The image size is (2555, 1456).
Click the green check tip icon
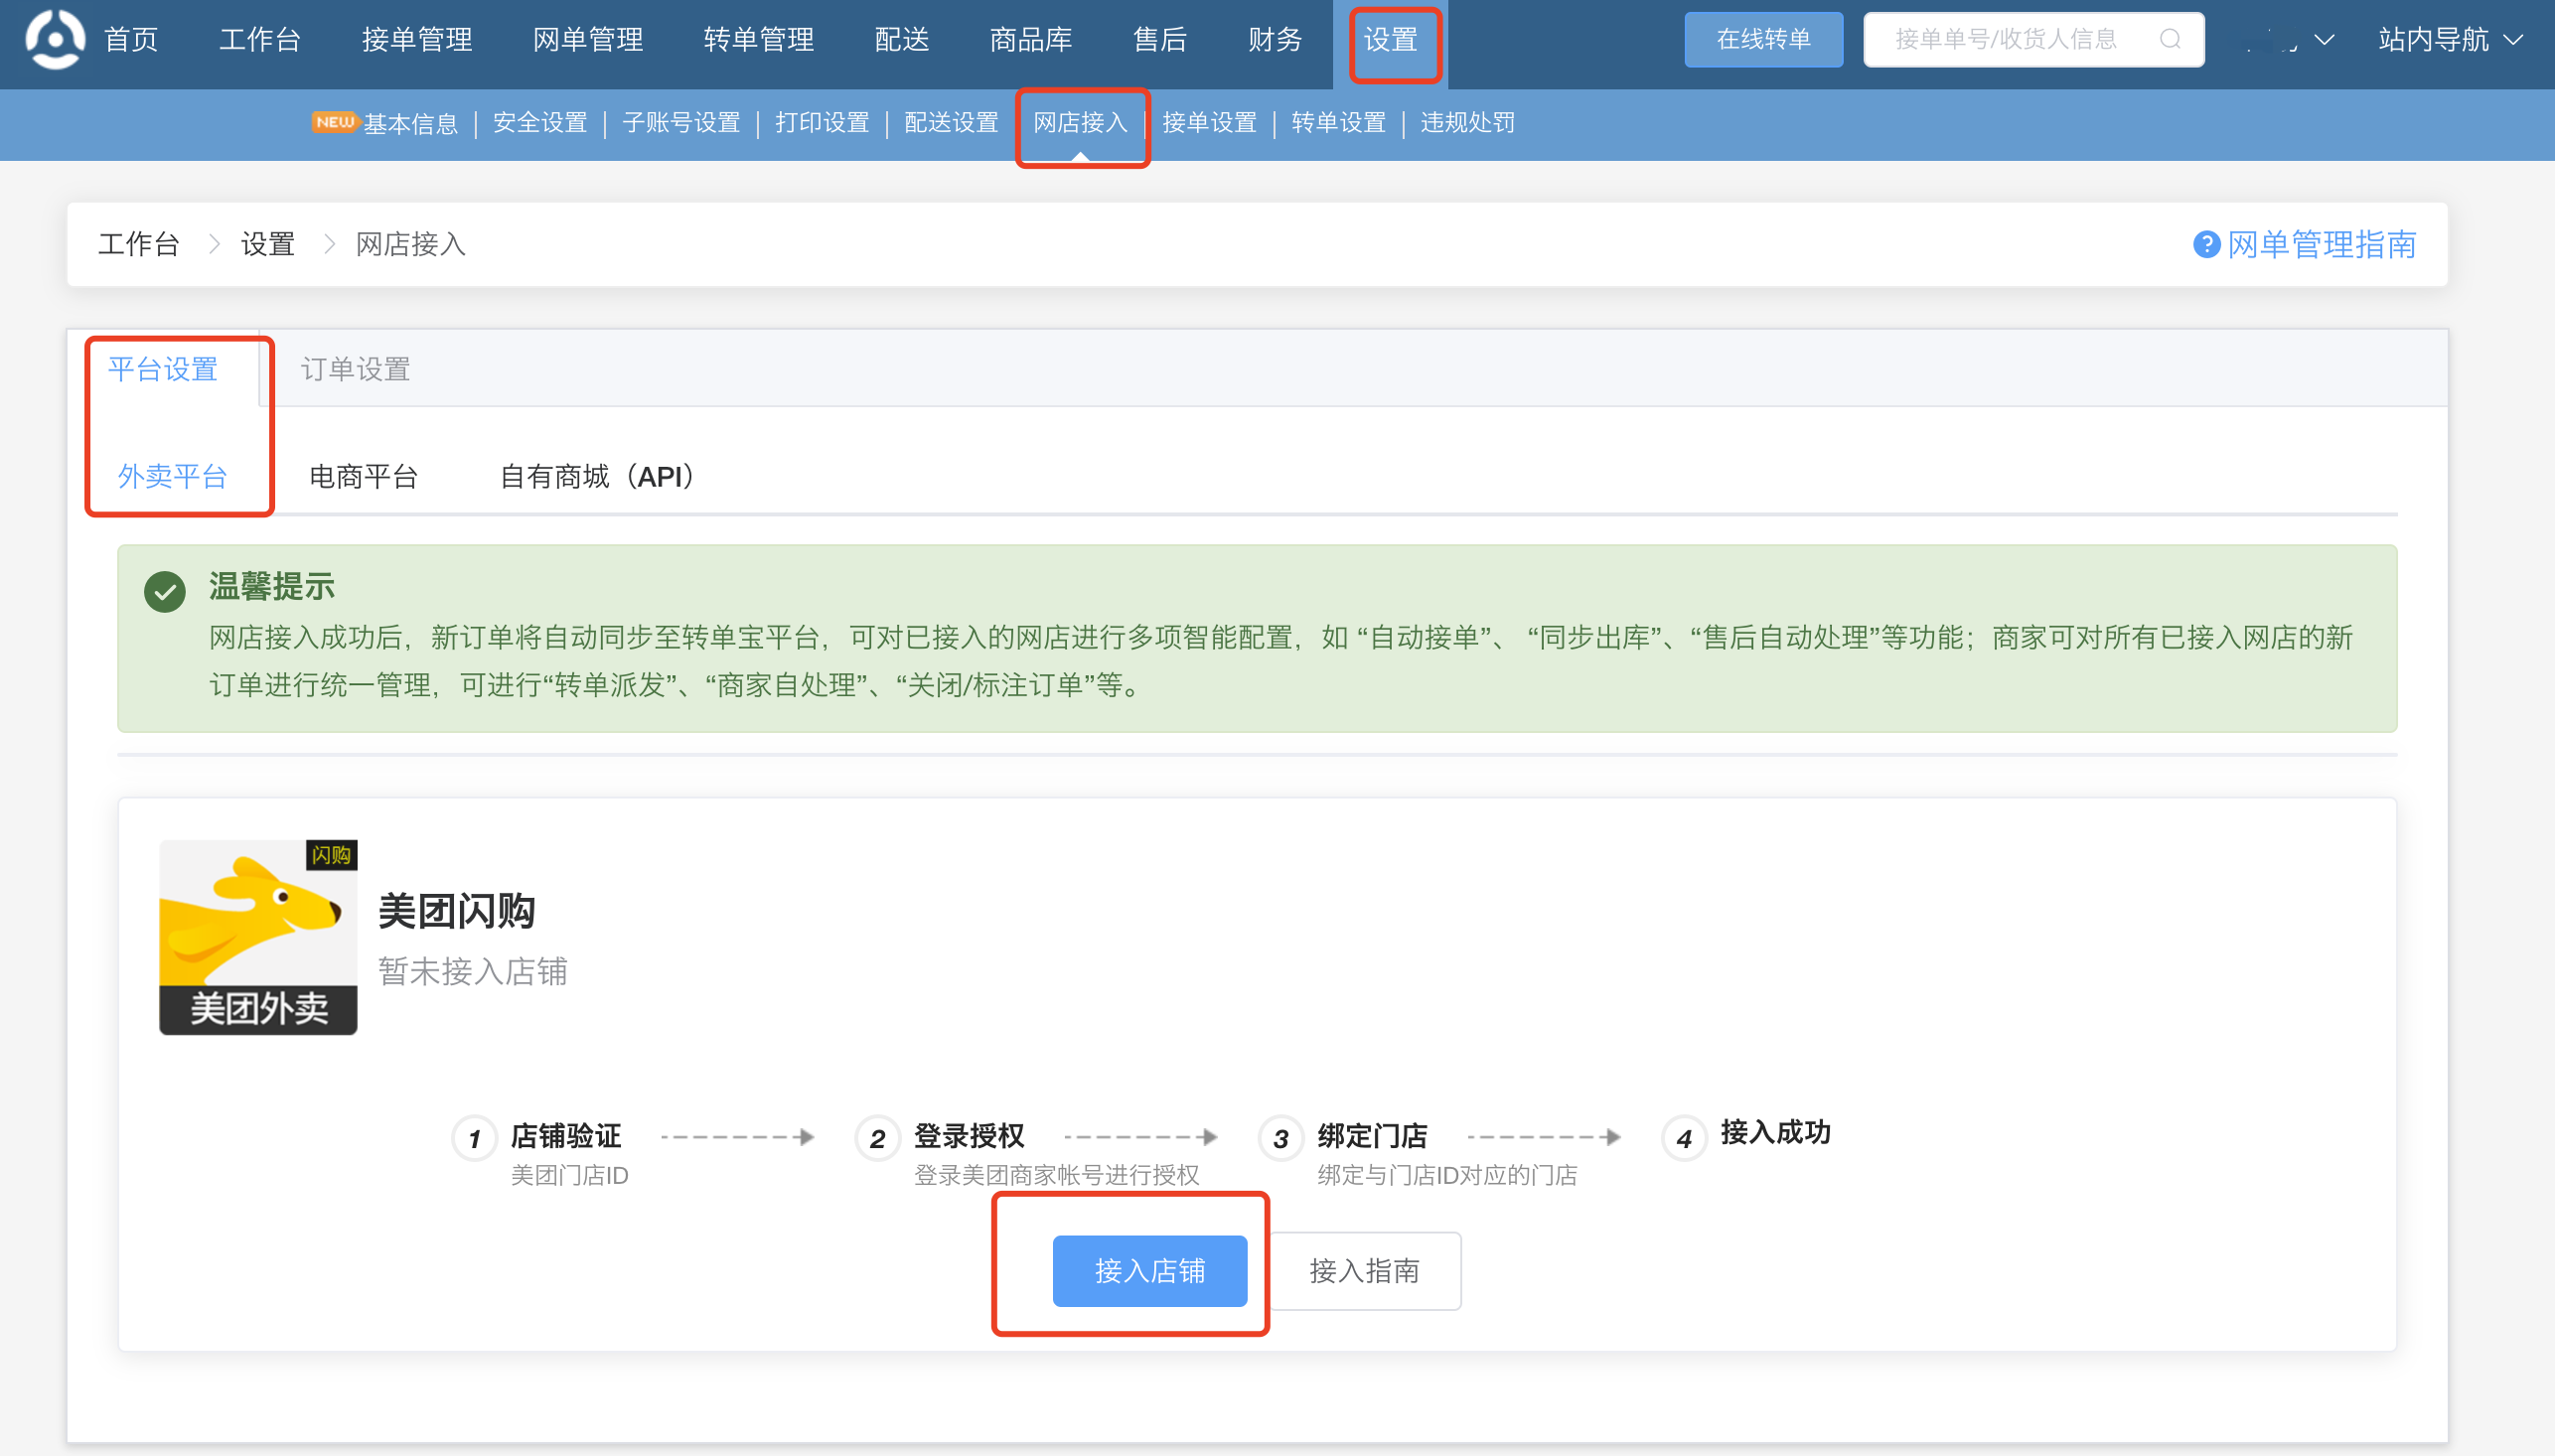(165, 591)
